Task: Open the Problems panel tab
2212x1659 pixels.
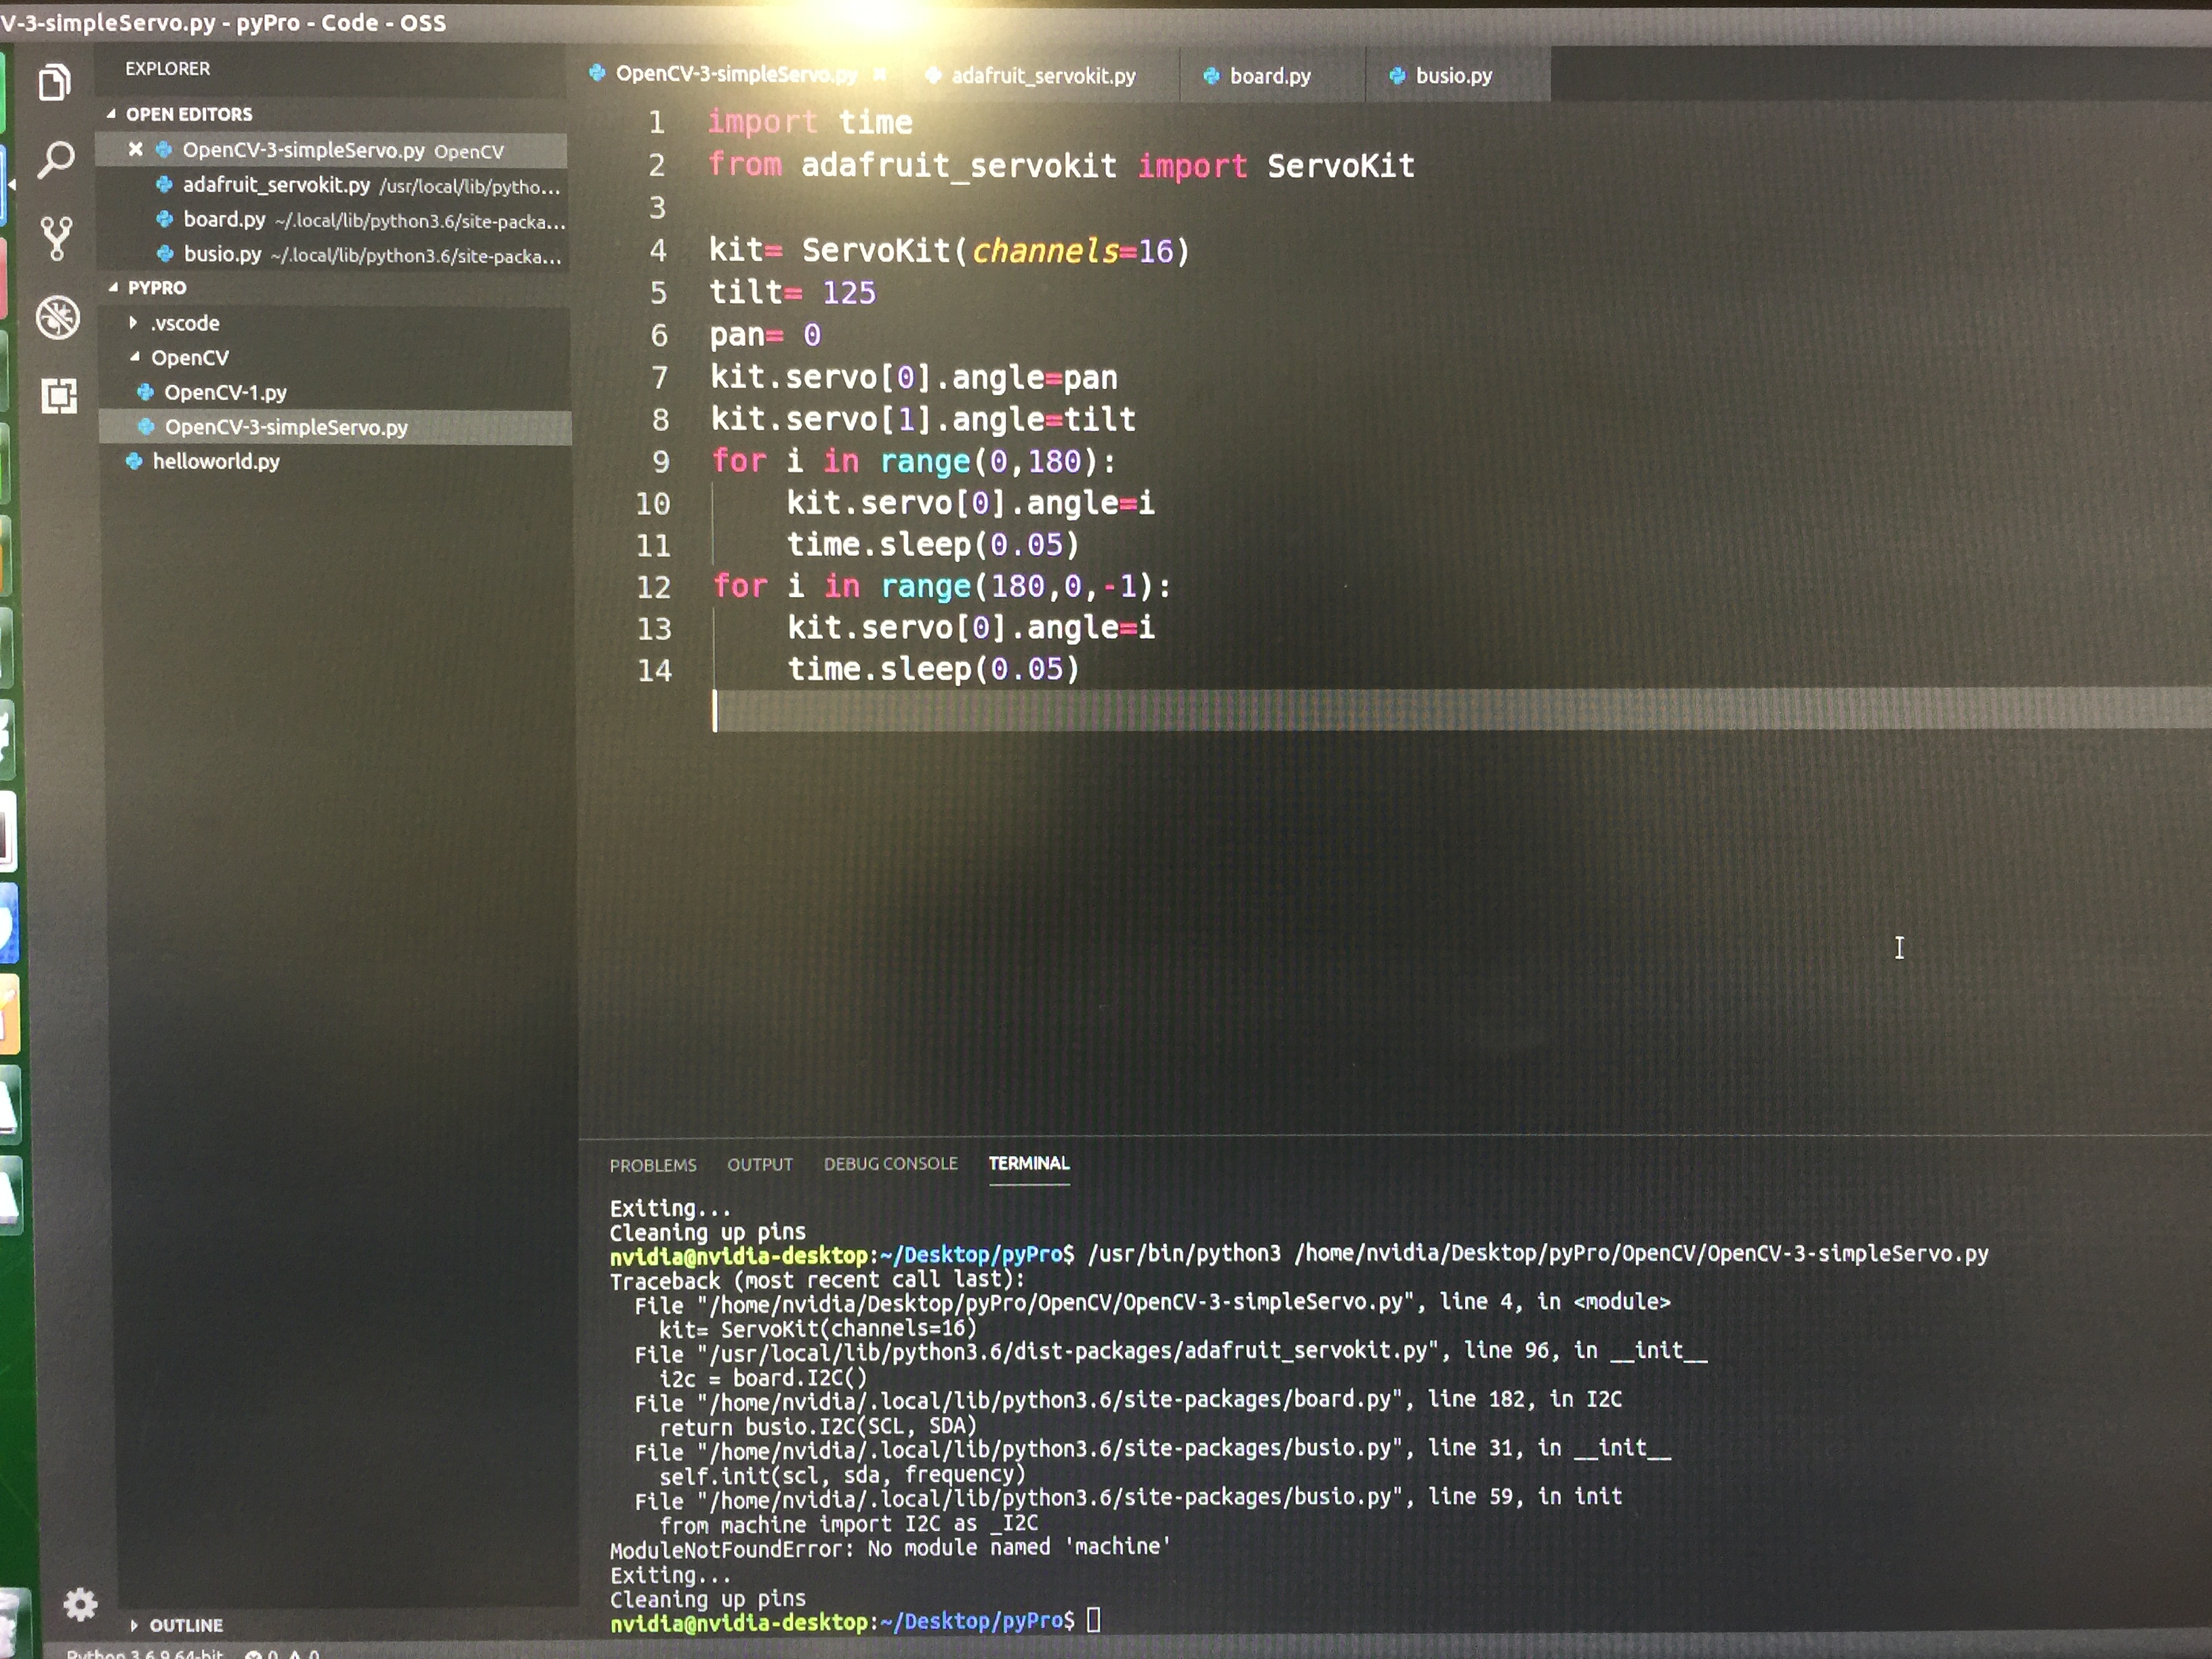Action: pyautogui.click(x=653, y=1165)
